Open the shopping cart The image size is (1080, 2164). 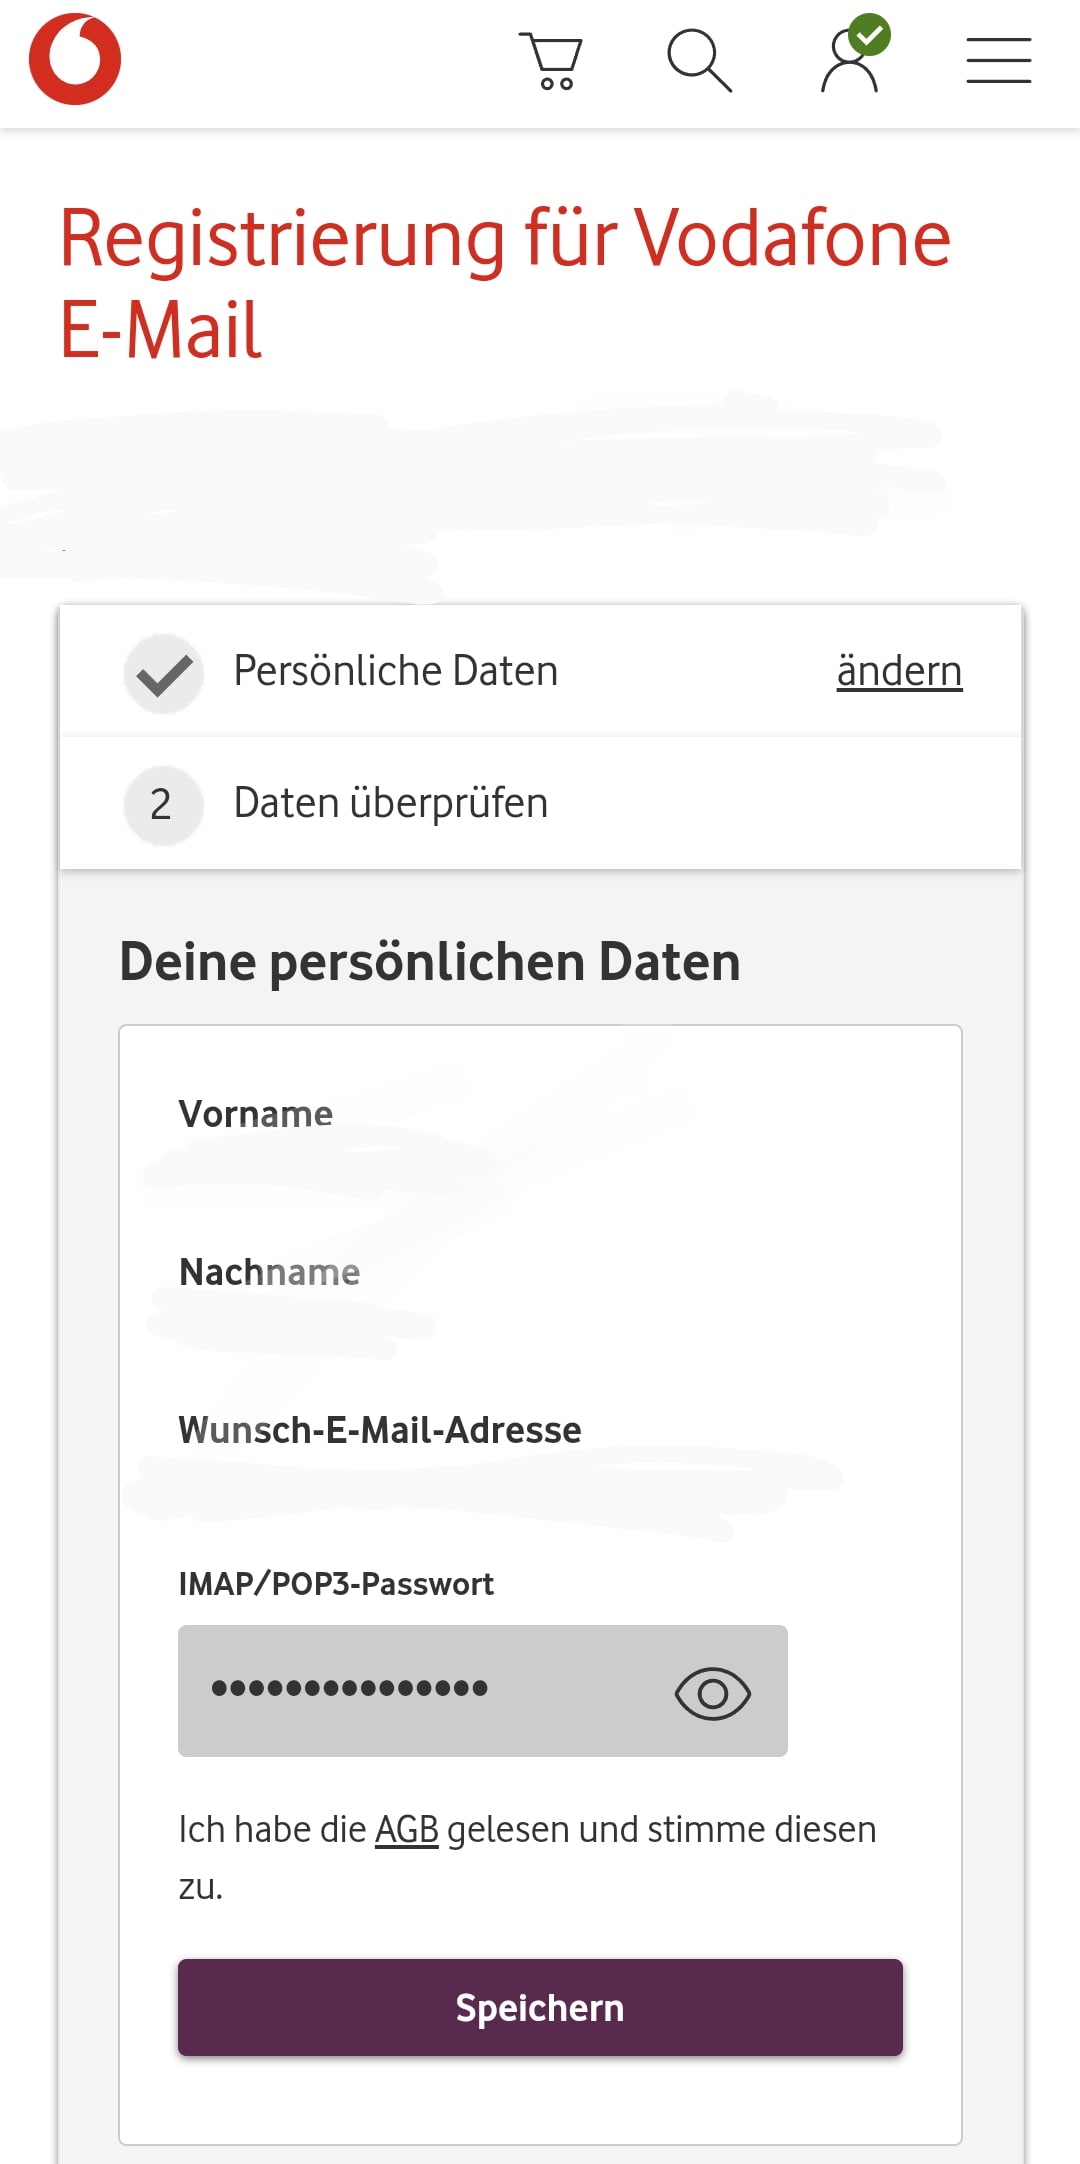[551, 62]
